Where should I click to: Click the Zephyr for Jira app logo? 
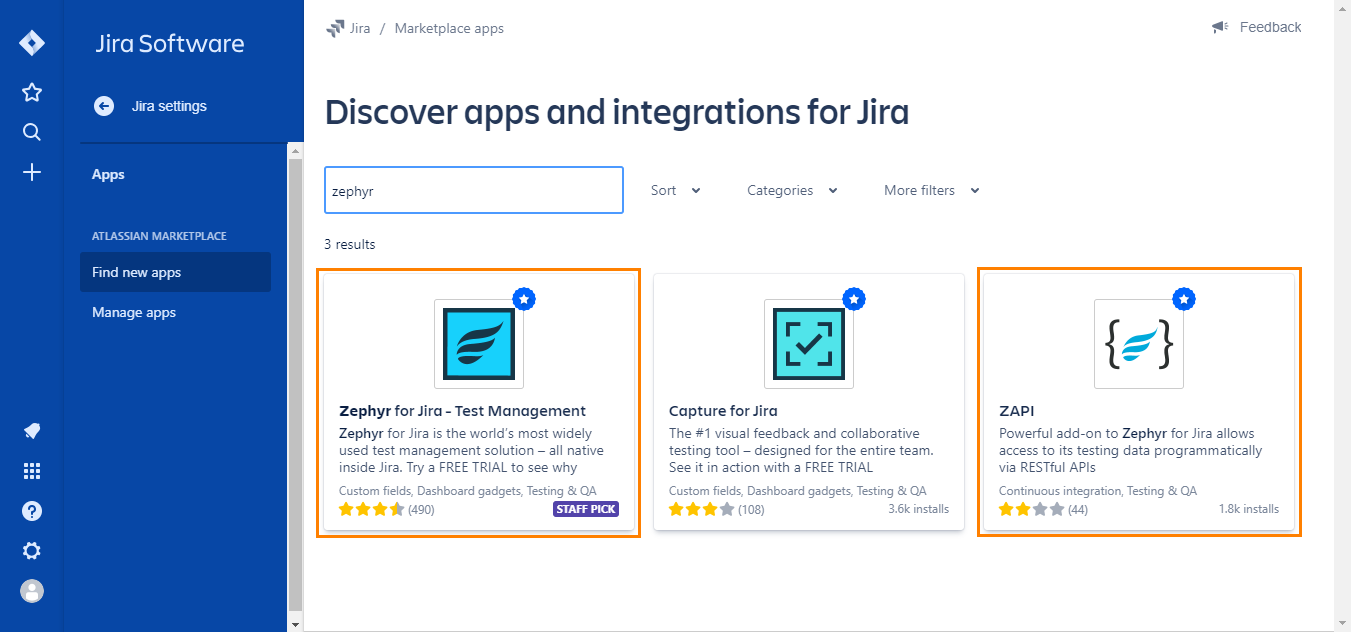(479, 344)
